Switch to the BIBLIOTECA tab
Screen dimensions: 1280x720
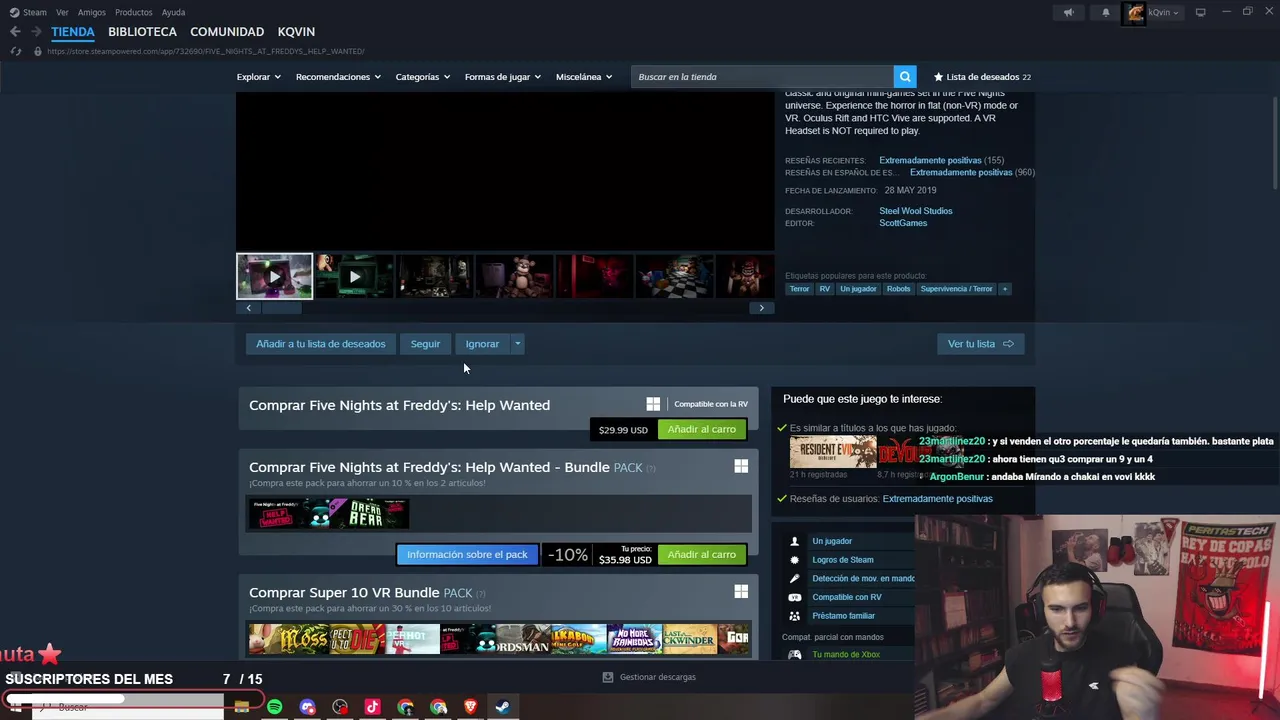[x=142, y=32]
